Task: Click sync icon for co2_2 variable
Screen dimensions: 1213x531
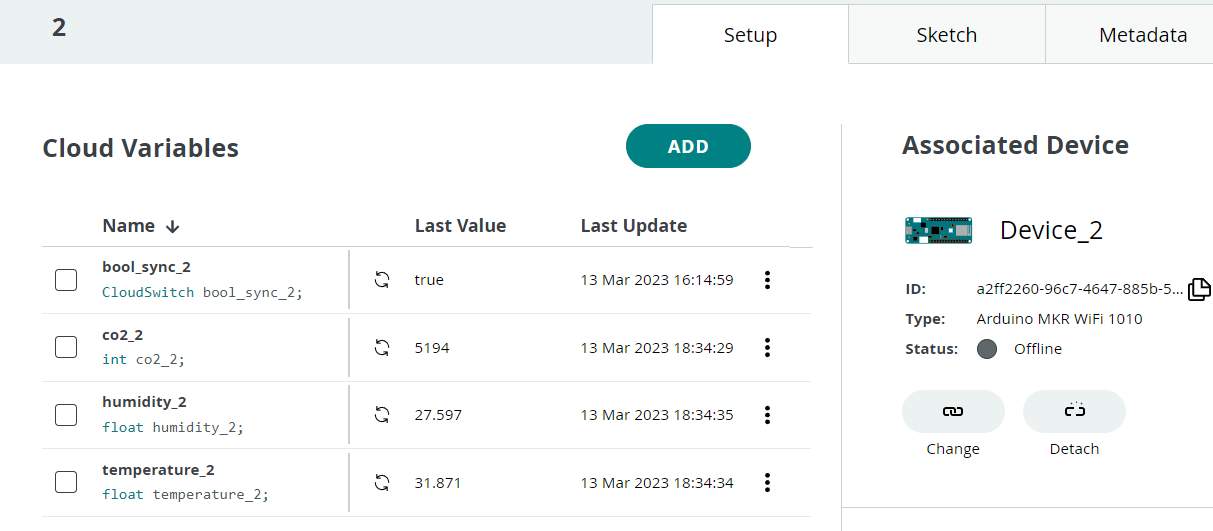Action: 381,348
